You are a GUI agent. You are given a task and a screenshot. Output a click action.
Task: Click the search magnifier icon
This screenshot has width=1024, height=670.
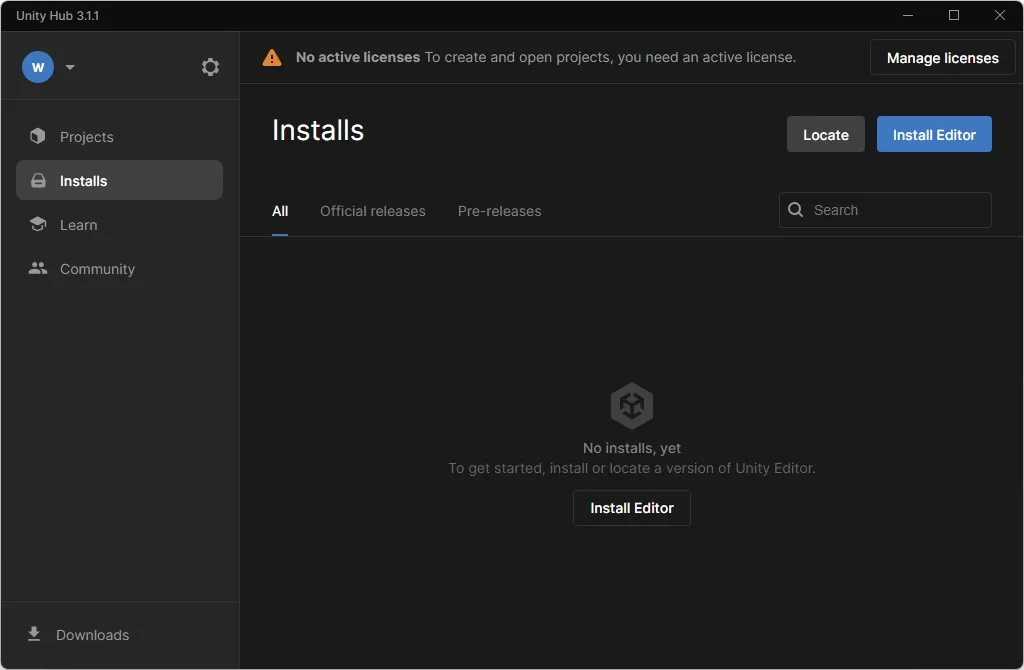point(795,210)
